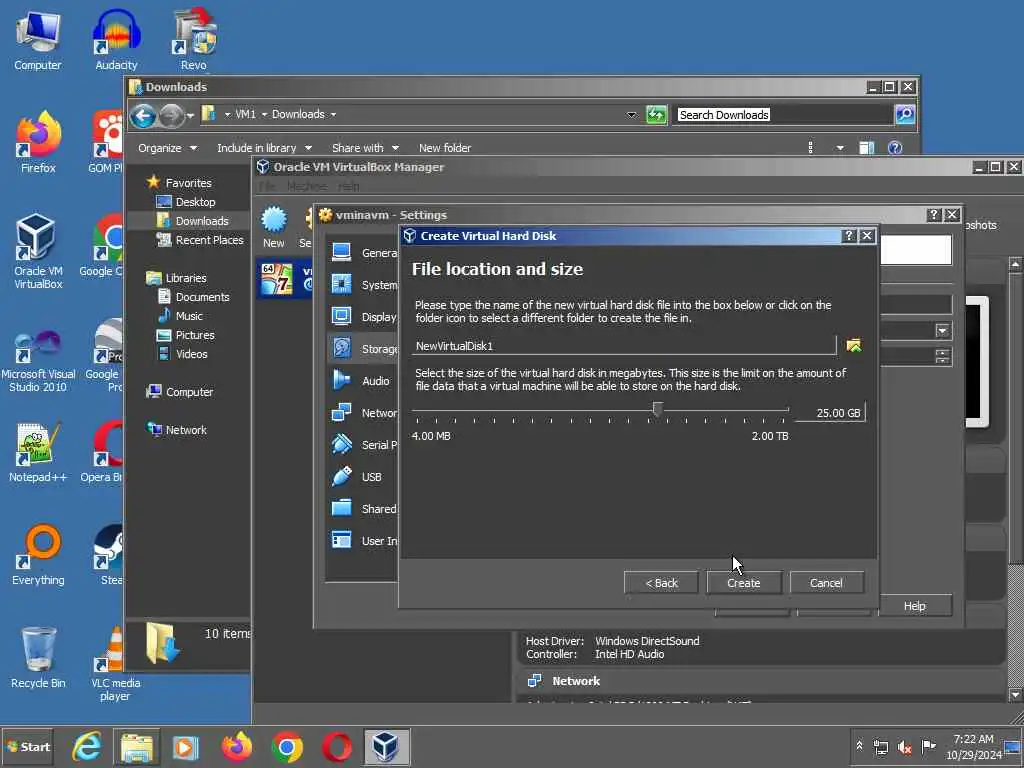Open the change view dropdown arrow in Downloads
This screenshot has width=1024, height=768.
840,148
